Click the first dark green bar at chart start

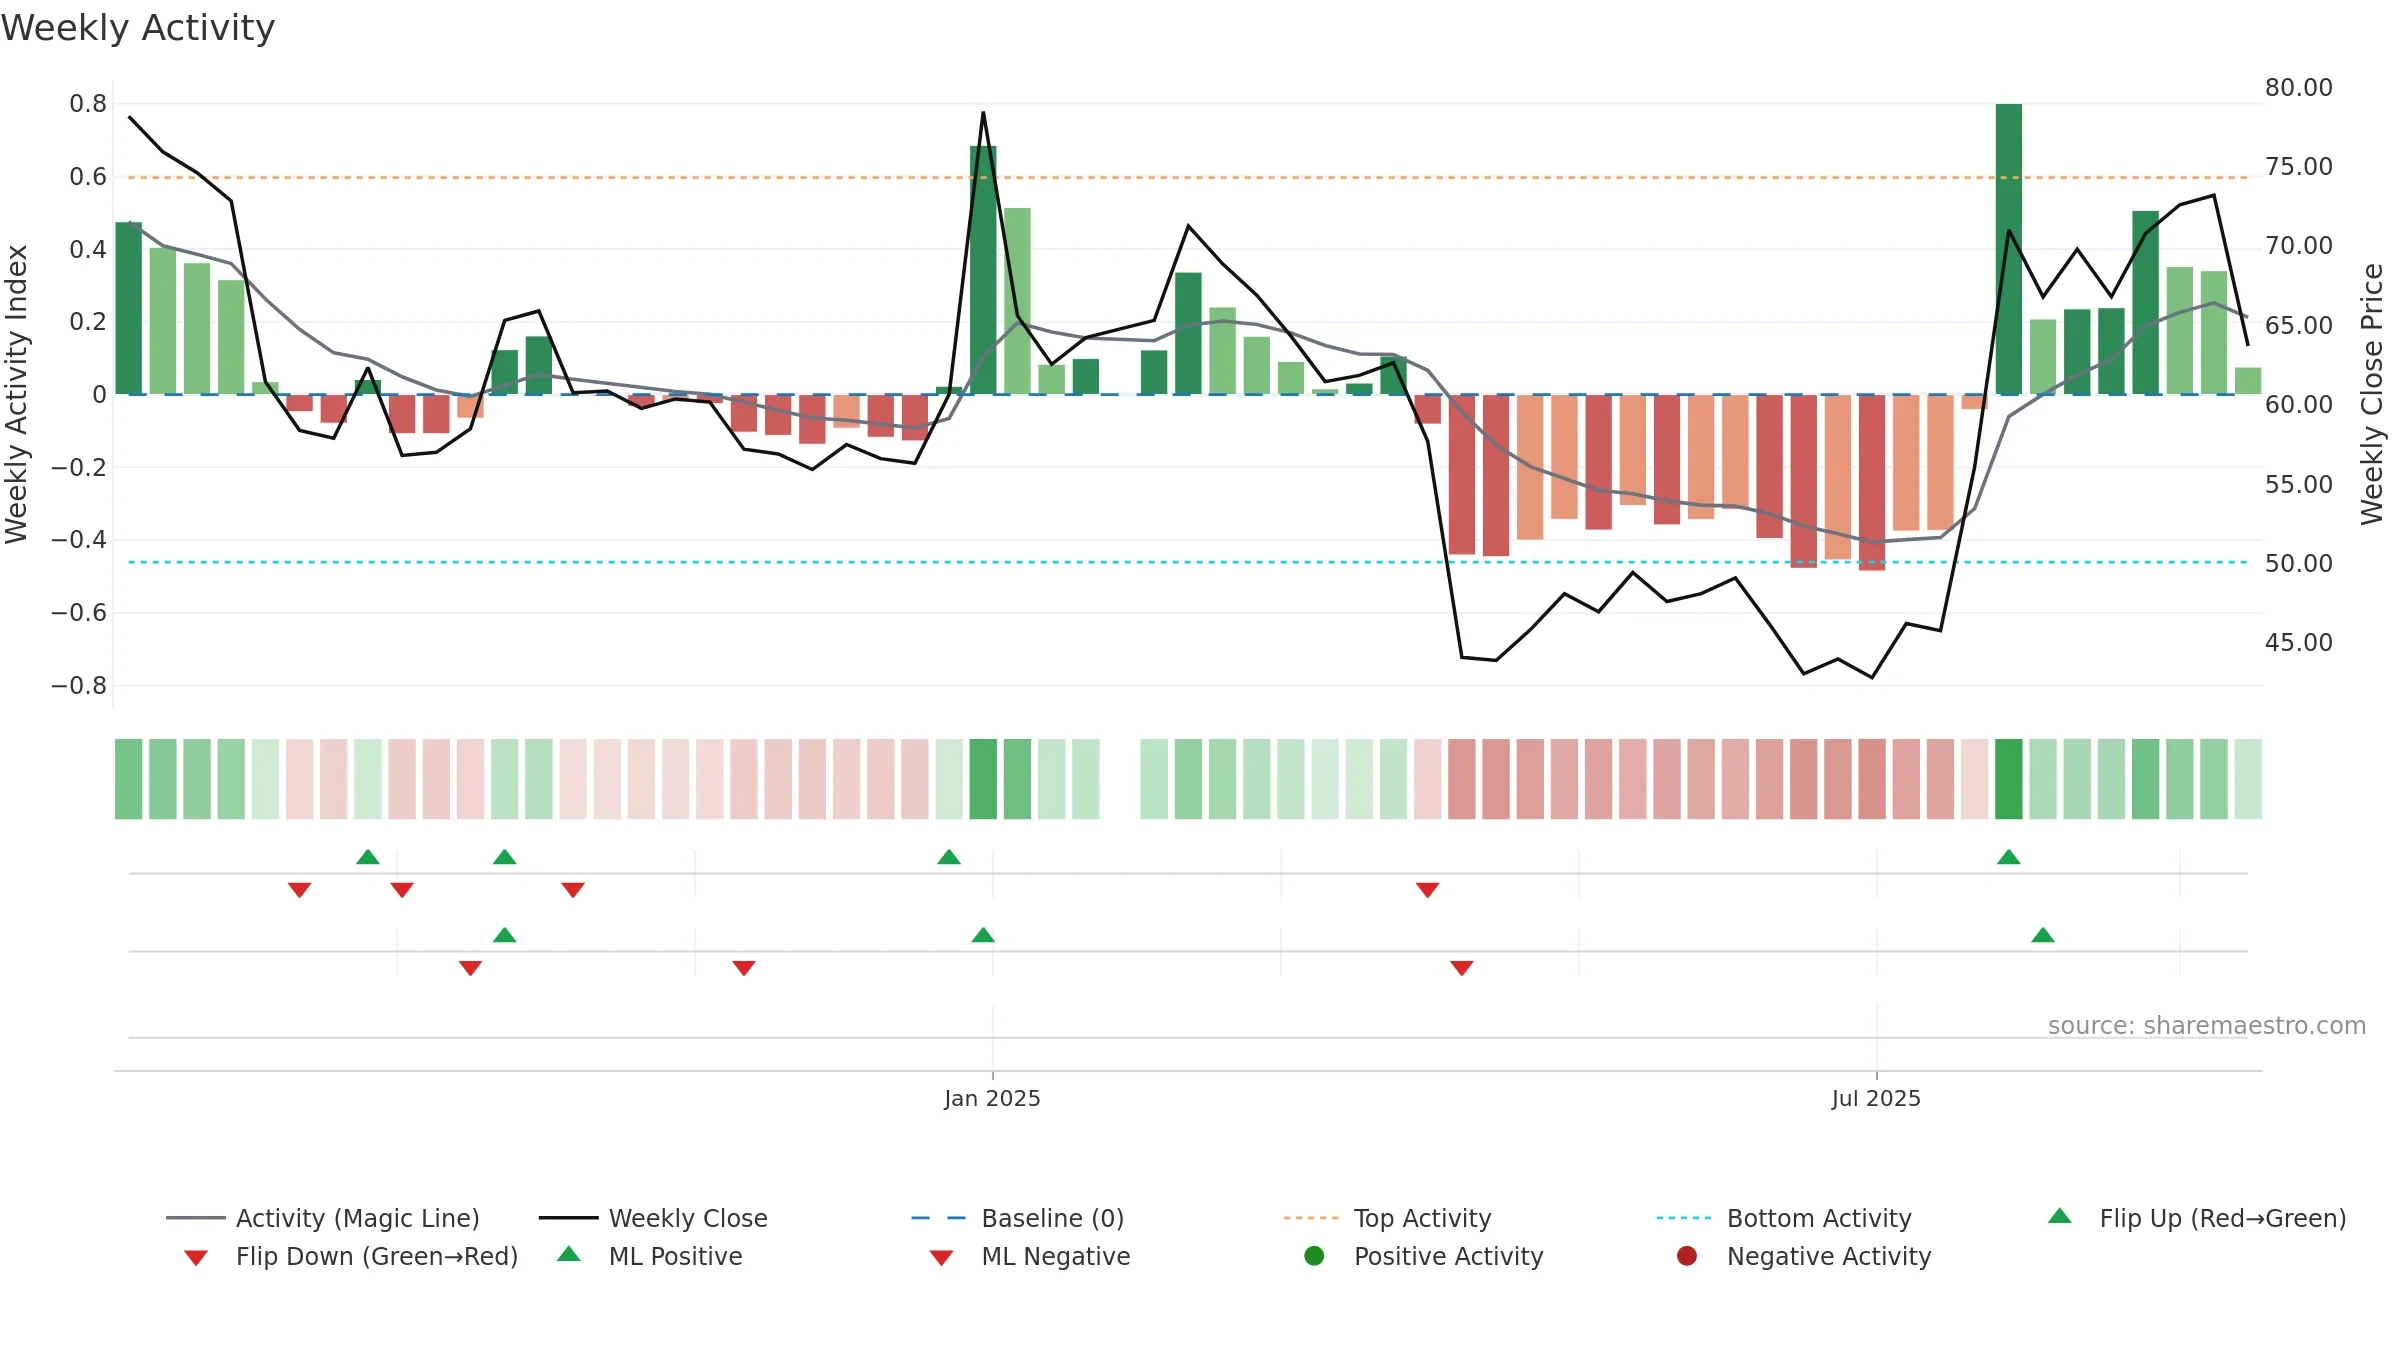pyautogui.click(x=128, y=308)
